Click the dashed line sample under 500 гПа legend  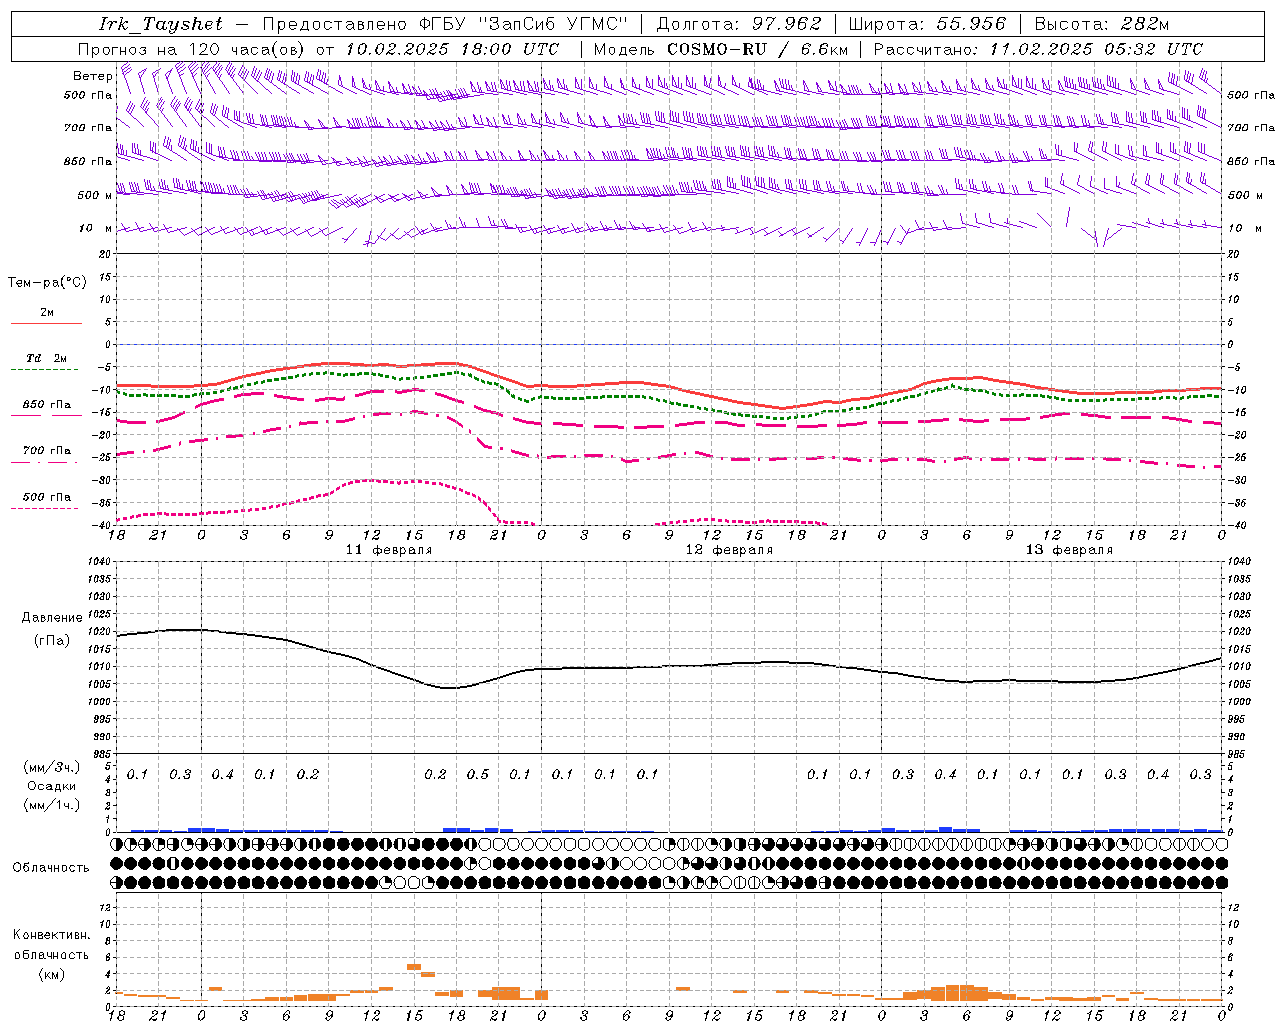point(46,509)
